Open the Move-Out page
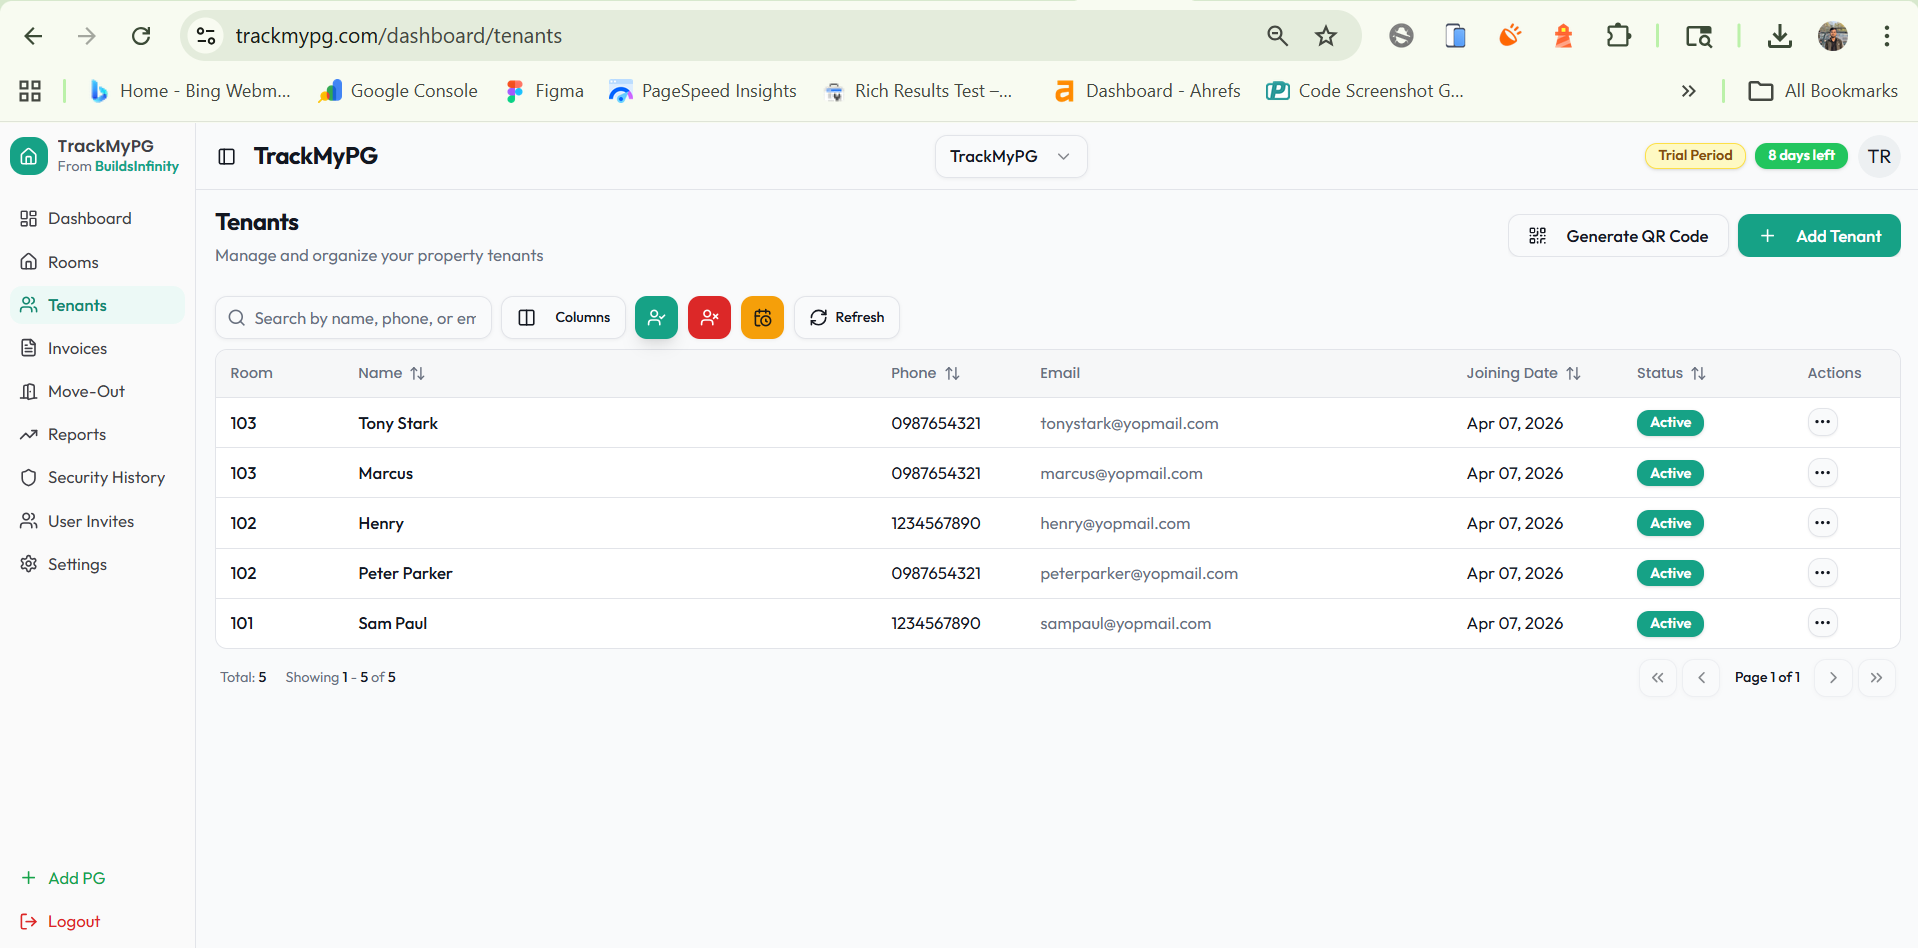This screenshot has width=1918, height=948. coord(83,391)
